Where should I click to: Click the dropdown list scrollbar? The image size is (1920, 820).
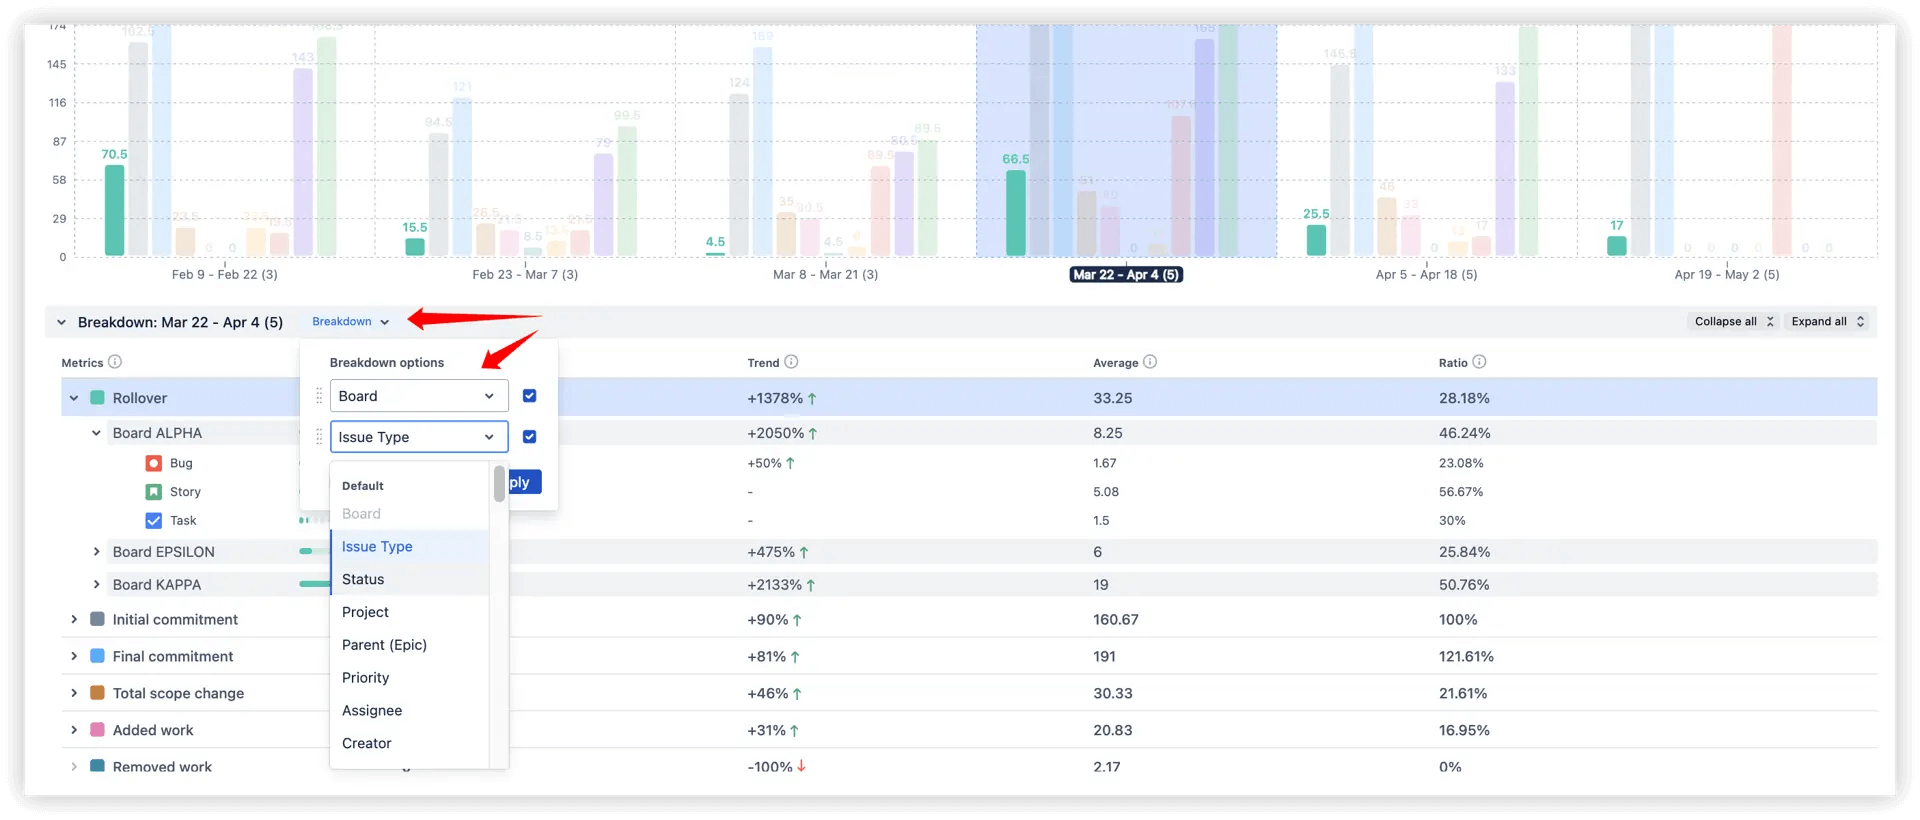(x=499, y=484)
